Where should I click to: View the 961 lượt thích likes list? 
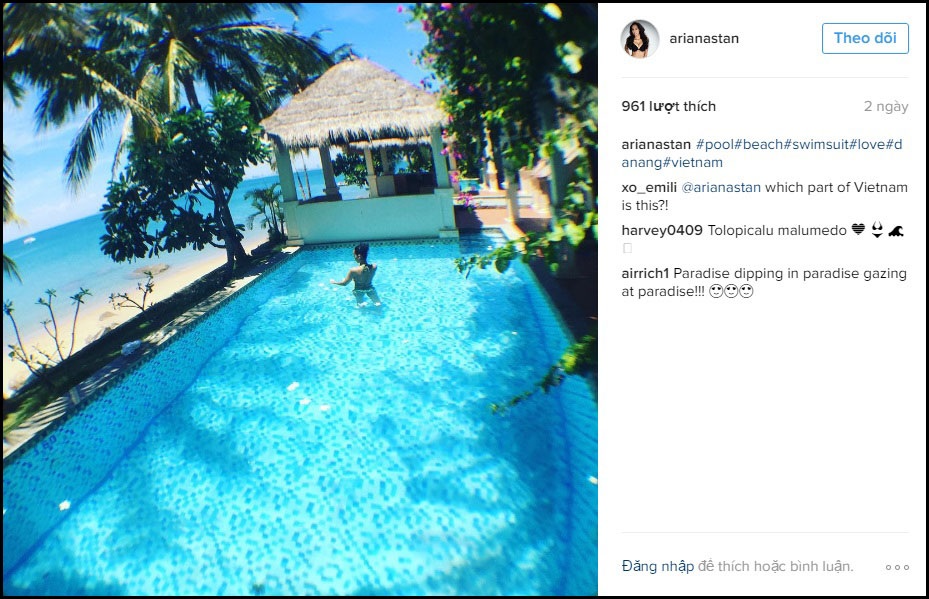[x=668, y=107]
